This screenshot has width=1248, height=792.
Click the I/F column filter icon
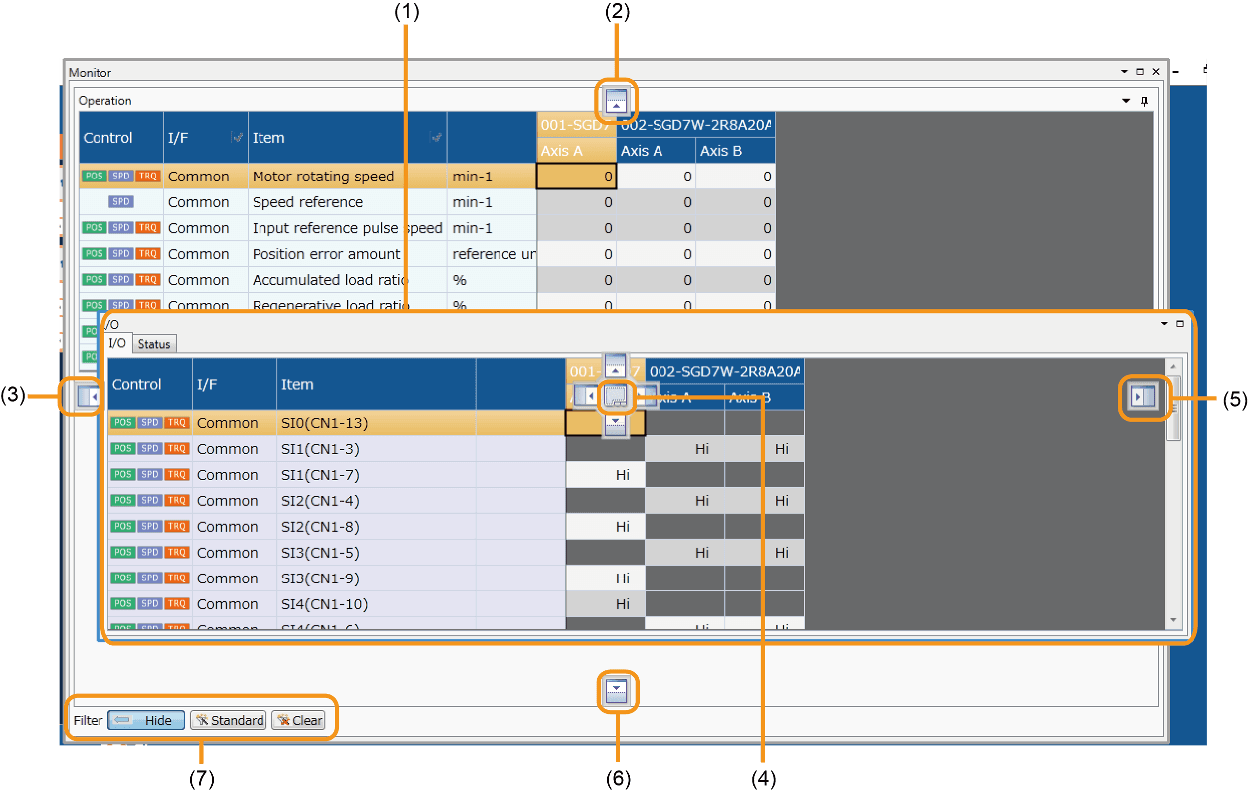pyautogui.click(x=237, y=138)
